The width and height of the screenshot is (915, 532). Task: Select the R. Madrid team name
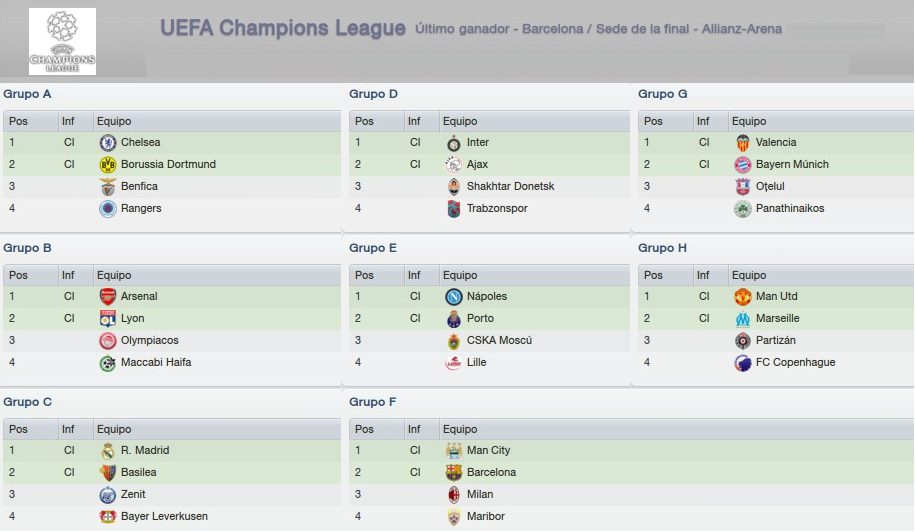(x=145, y=450)
